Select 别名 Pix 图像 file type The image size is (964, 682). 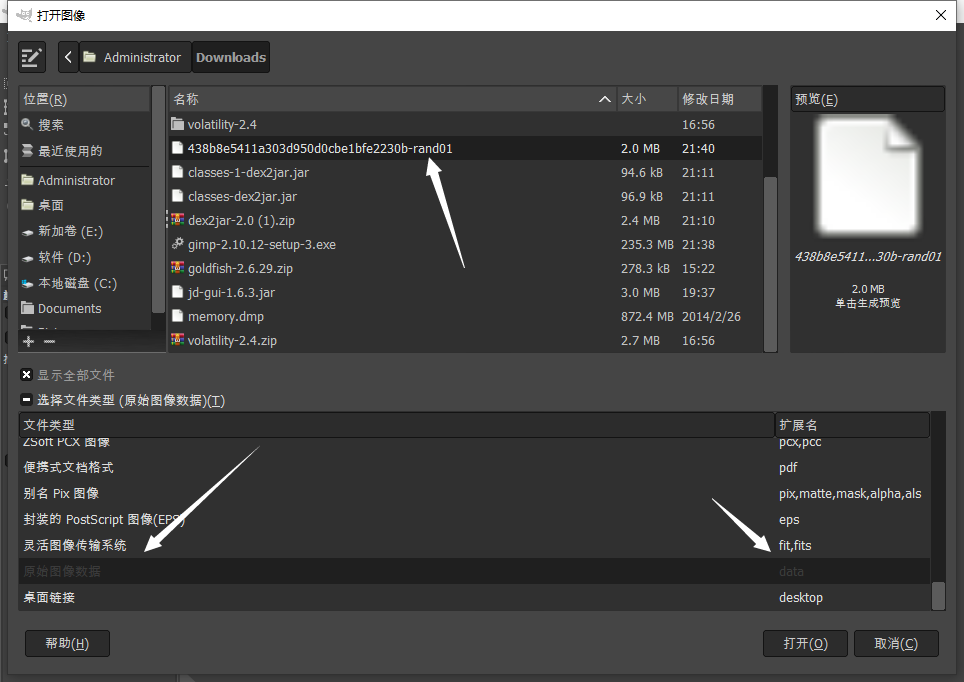tap(474, 493)
